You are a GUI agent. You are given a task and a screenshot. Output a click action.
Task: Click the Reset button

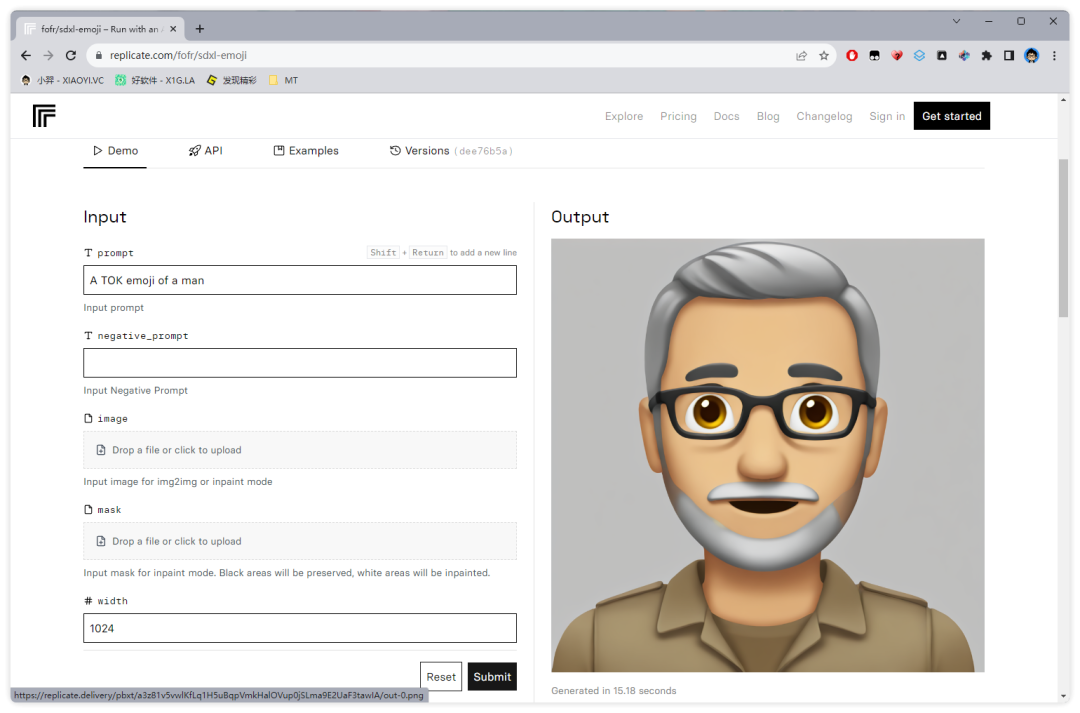441,677
